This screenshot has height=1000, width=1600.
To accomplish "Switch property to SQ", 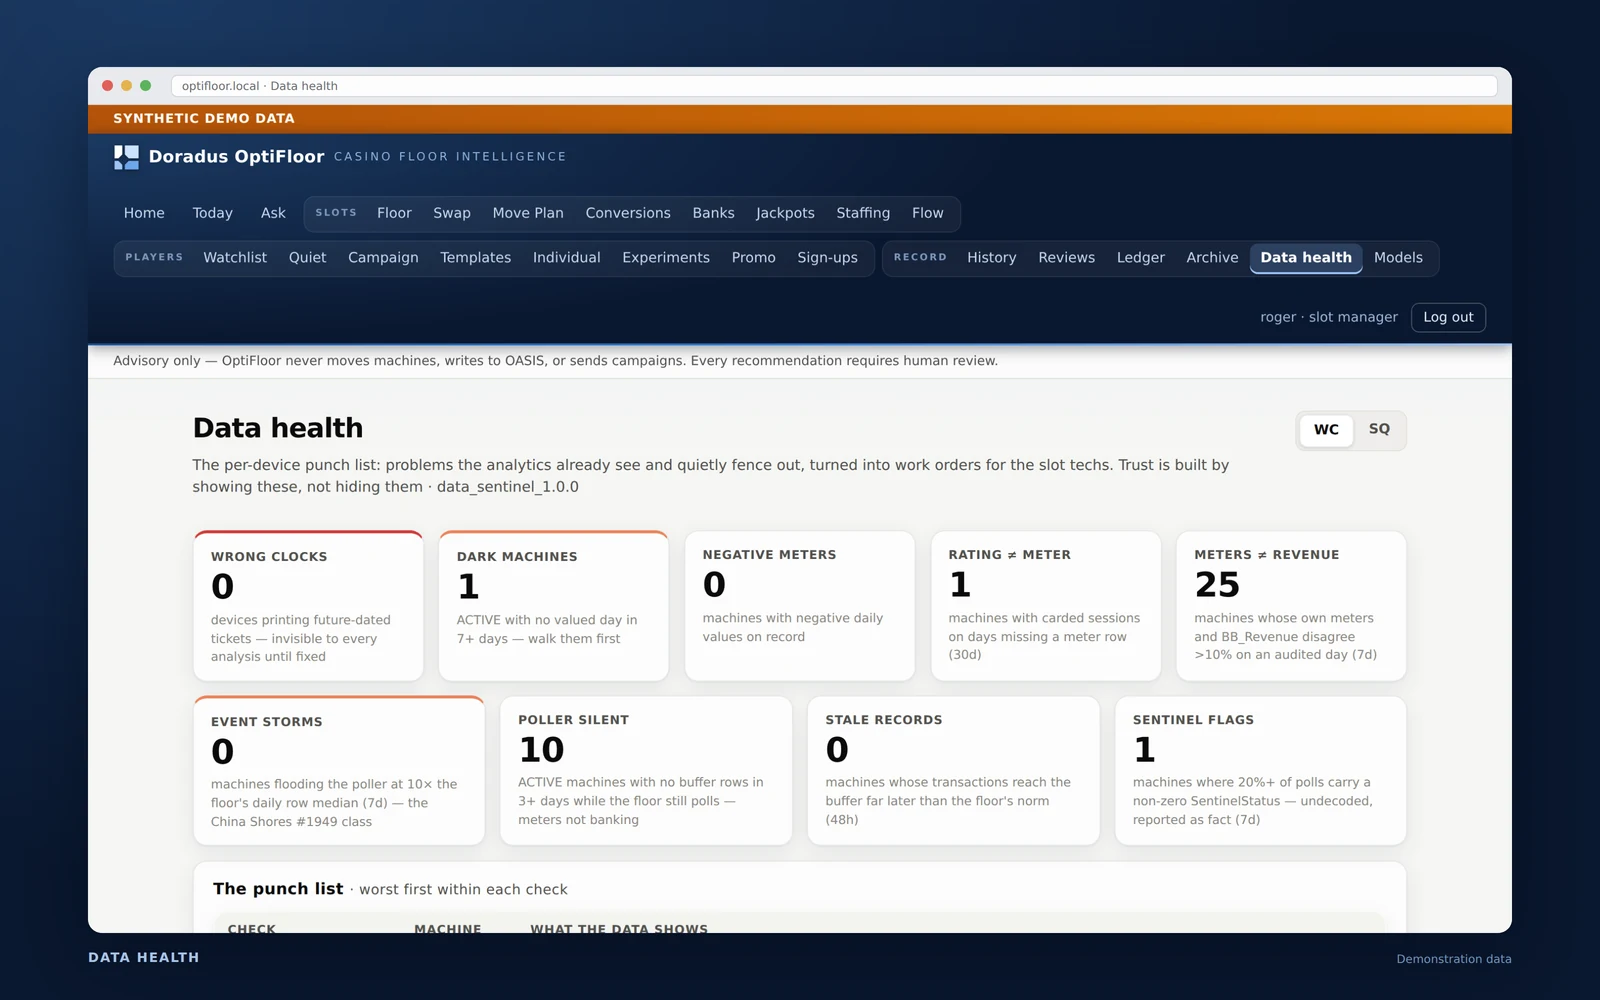I will click(x=1379, y=430).
